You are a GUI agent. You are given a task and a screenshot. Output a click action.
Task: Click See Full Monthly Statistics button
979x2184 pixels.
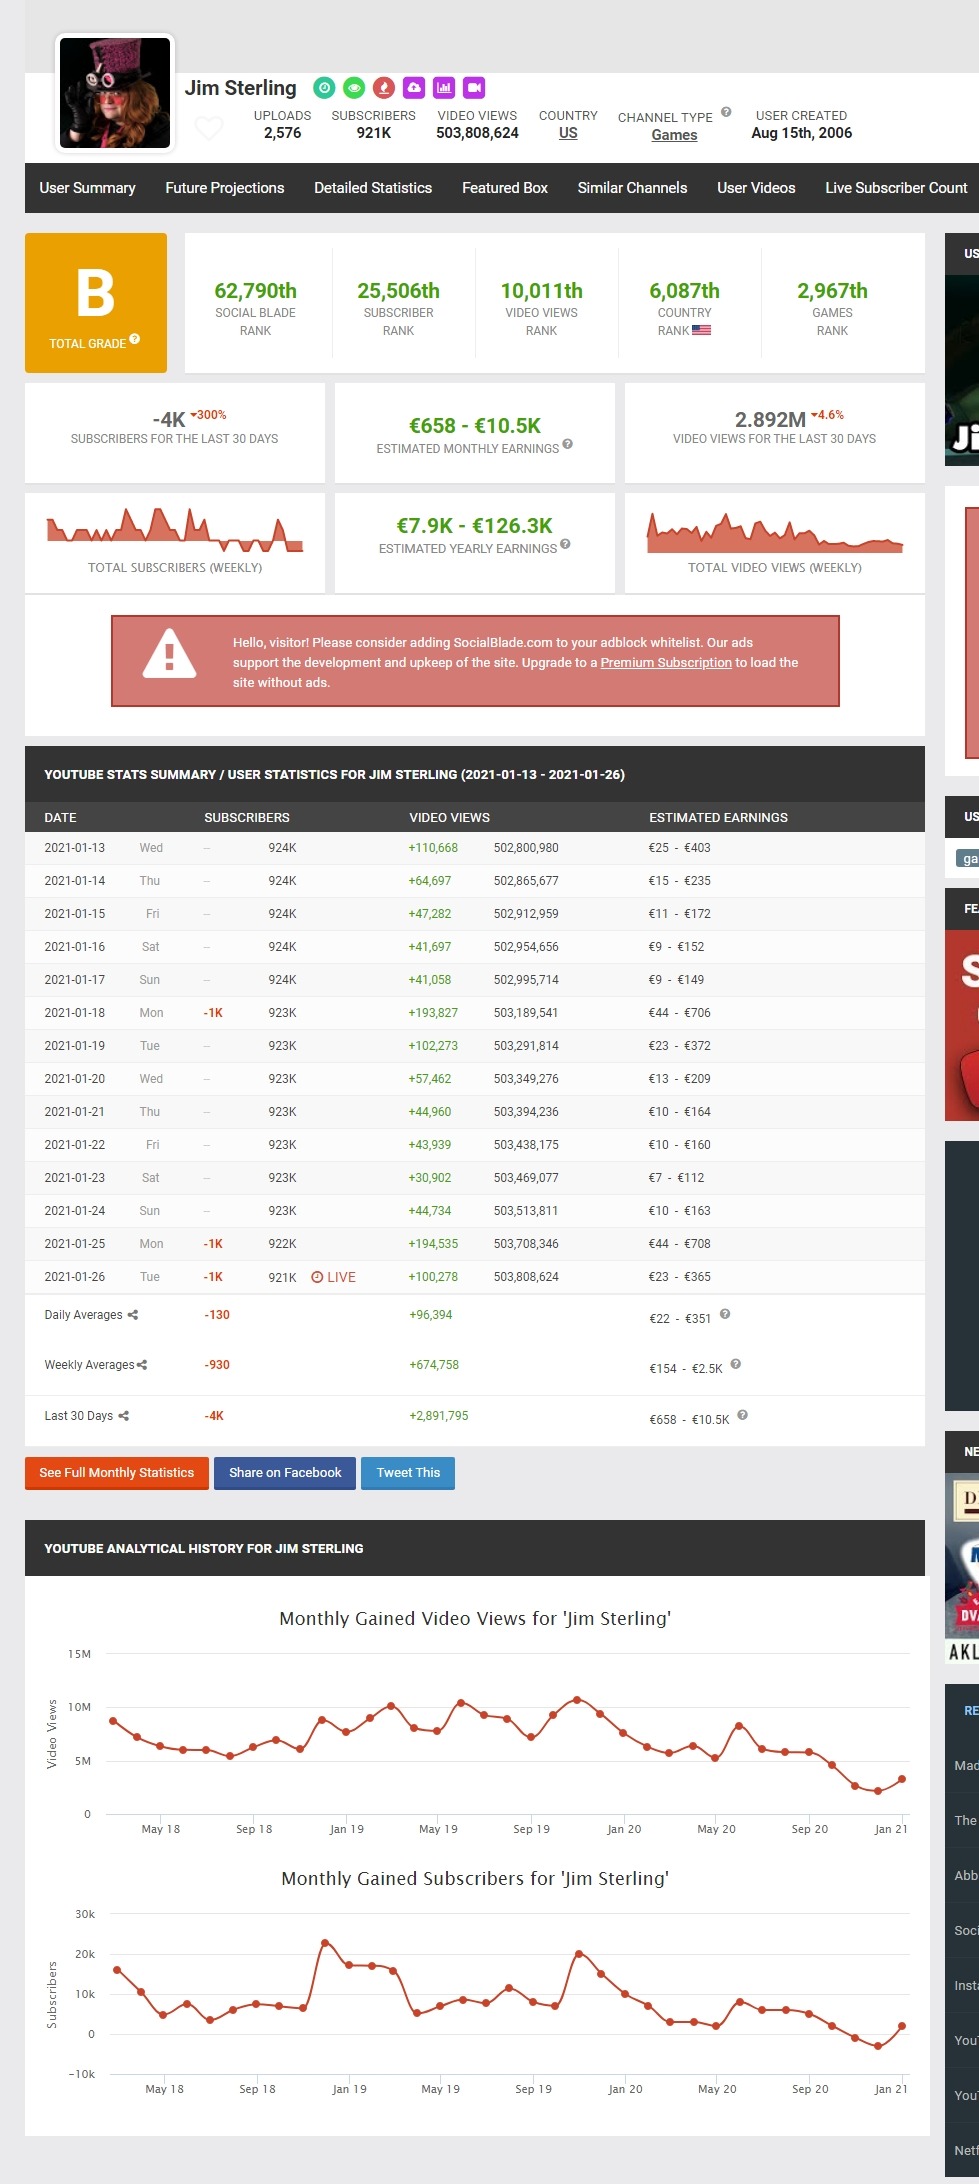point(117,1473)
